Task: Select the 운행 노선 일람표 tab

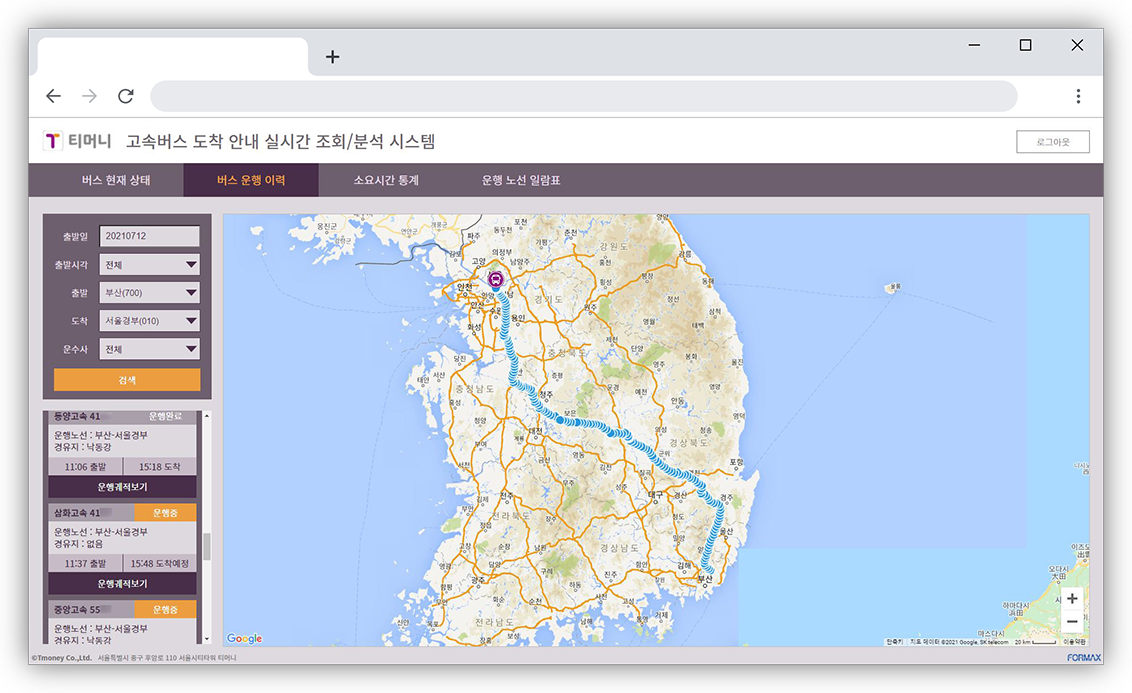Action: (521, 181)
